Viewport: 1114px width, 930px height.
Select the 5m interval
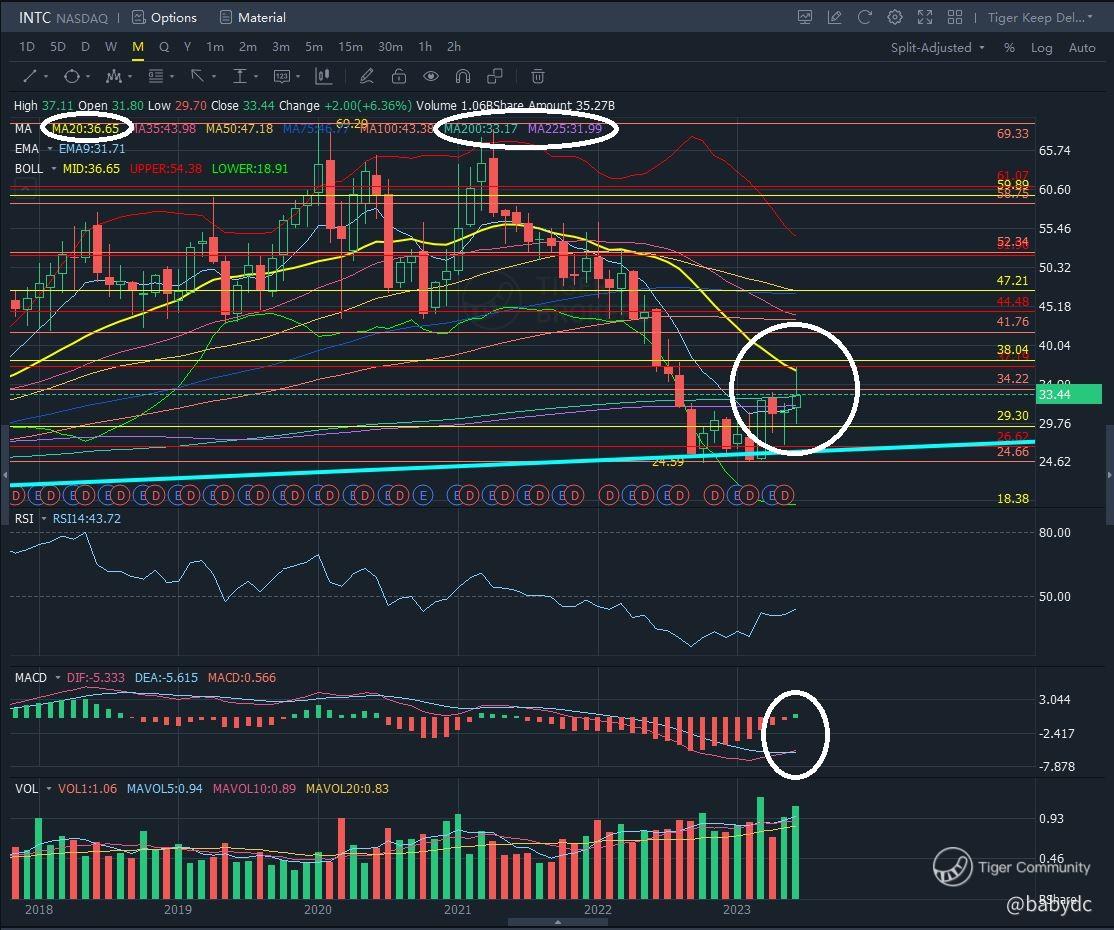pyautogui.click(x=314, y=47)
